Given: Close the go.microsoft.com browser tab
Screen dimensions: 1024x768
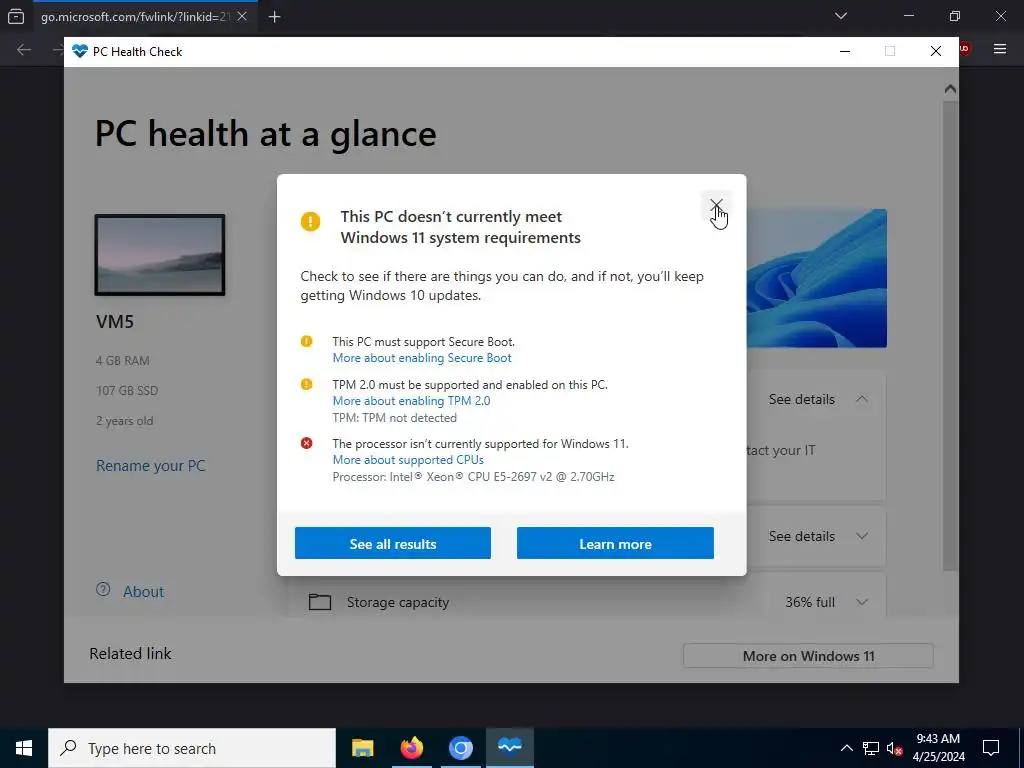Looking at the screenshot, I should tap(242, 16).
